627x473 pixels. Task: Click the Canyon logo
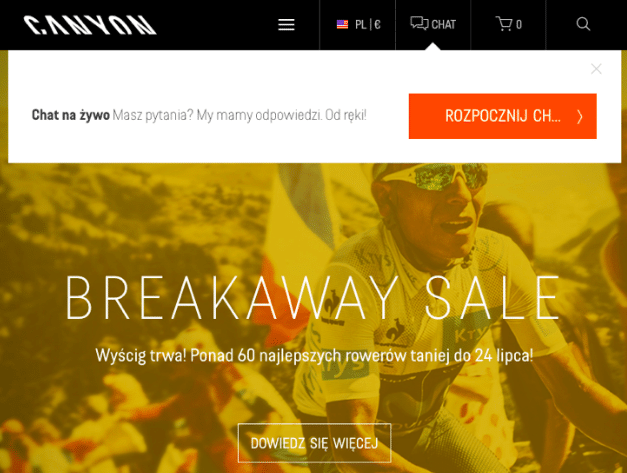pos(90,25)
